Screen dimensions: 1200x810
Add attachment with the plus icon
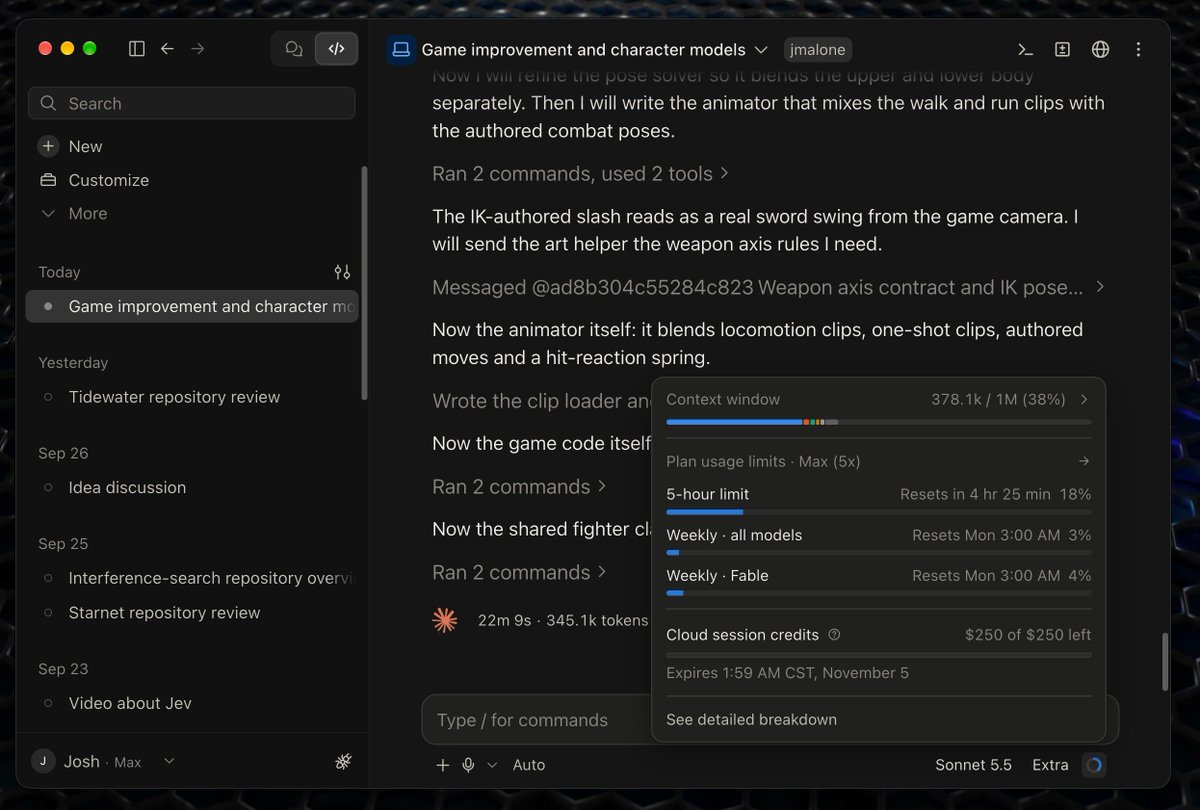[x=443, y=765]
